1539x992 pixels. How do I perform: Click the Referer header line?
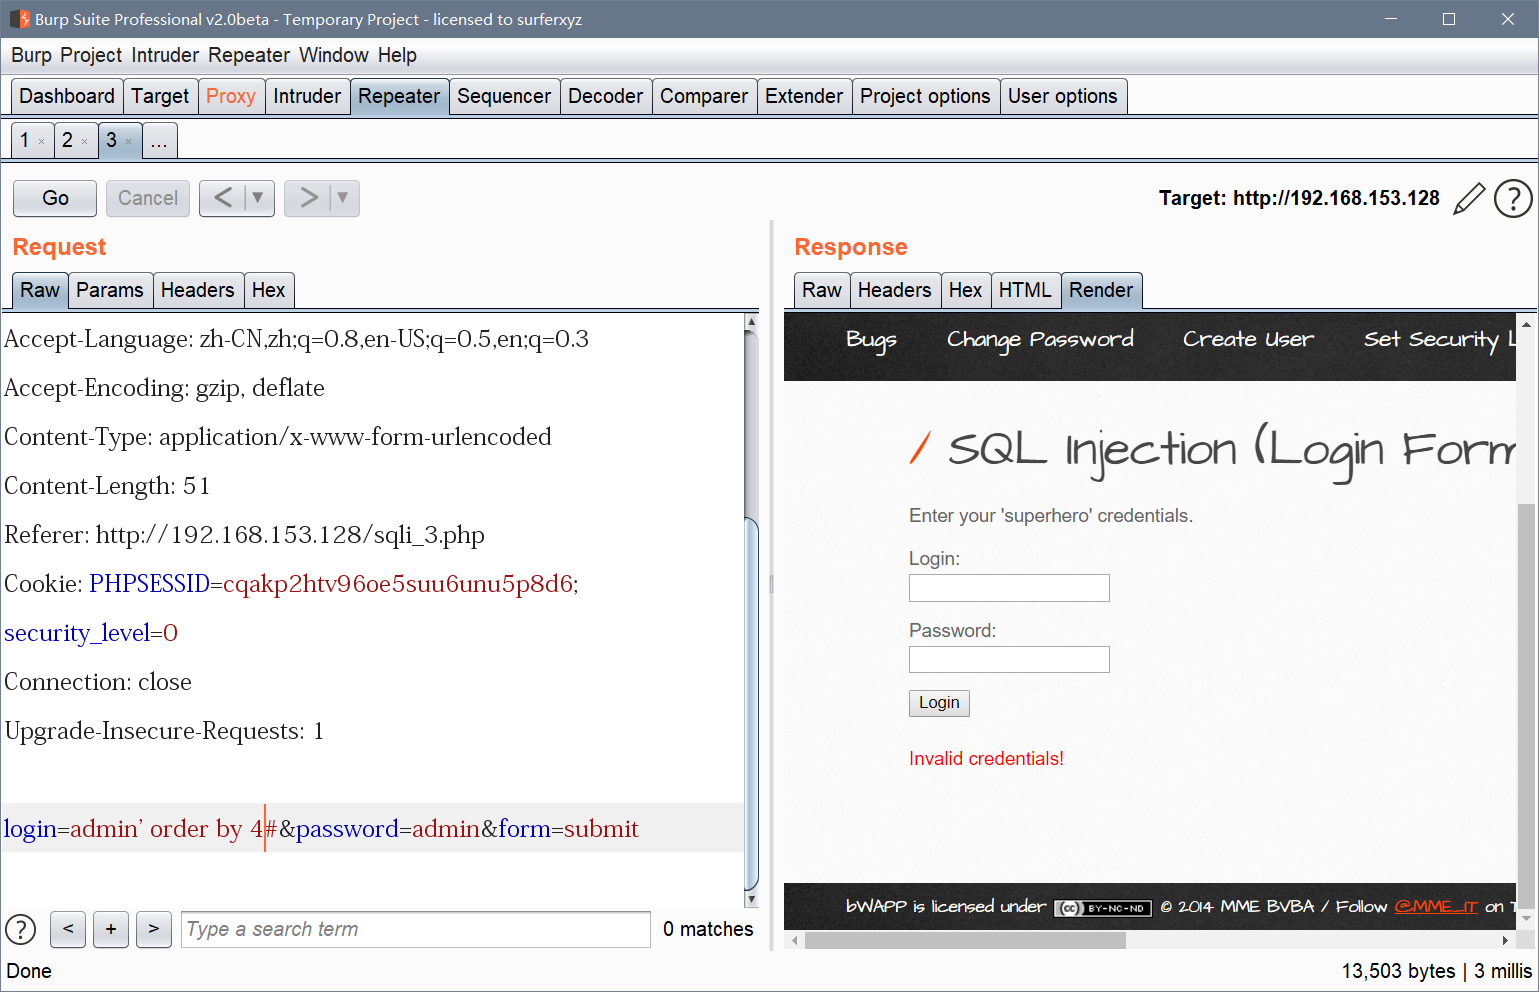244,535
